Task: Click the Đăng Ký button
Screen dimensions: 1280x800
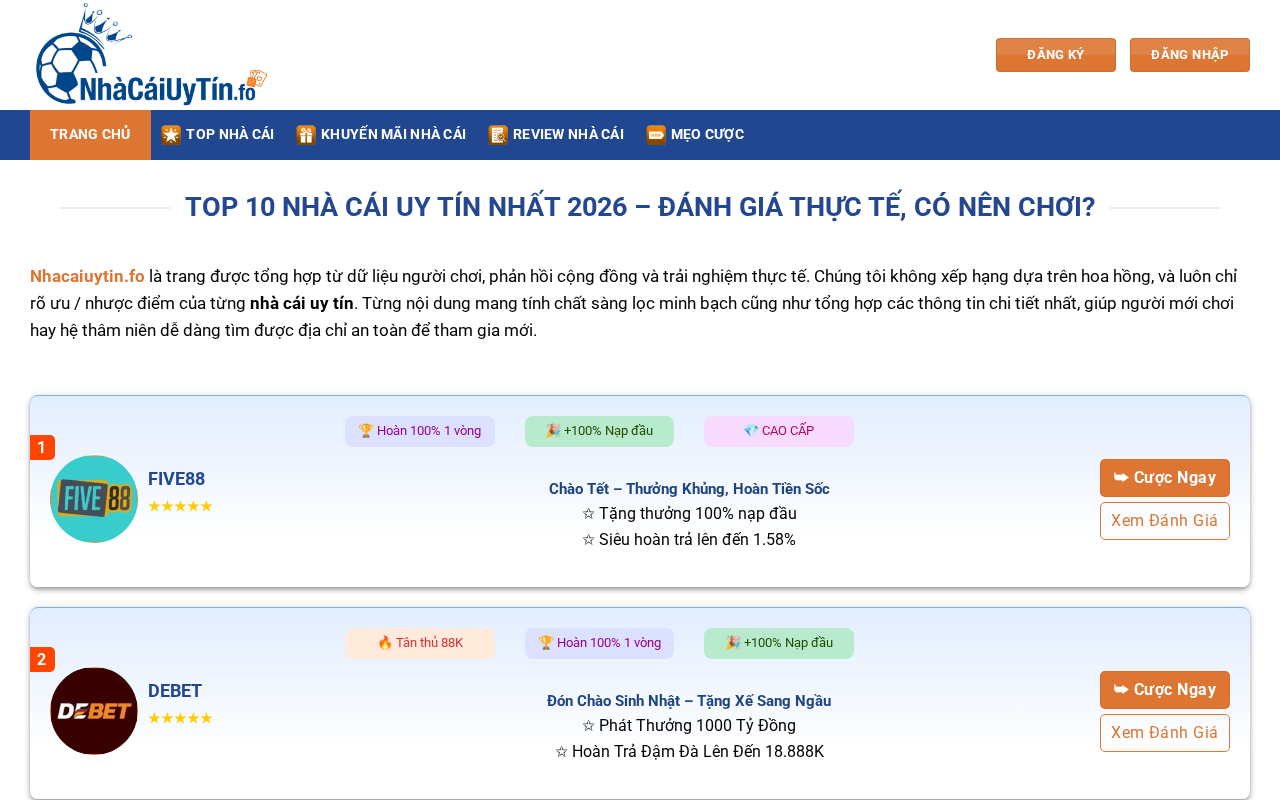Action: 1056,55
